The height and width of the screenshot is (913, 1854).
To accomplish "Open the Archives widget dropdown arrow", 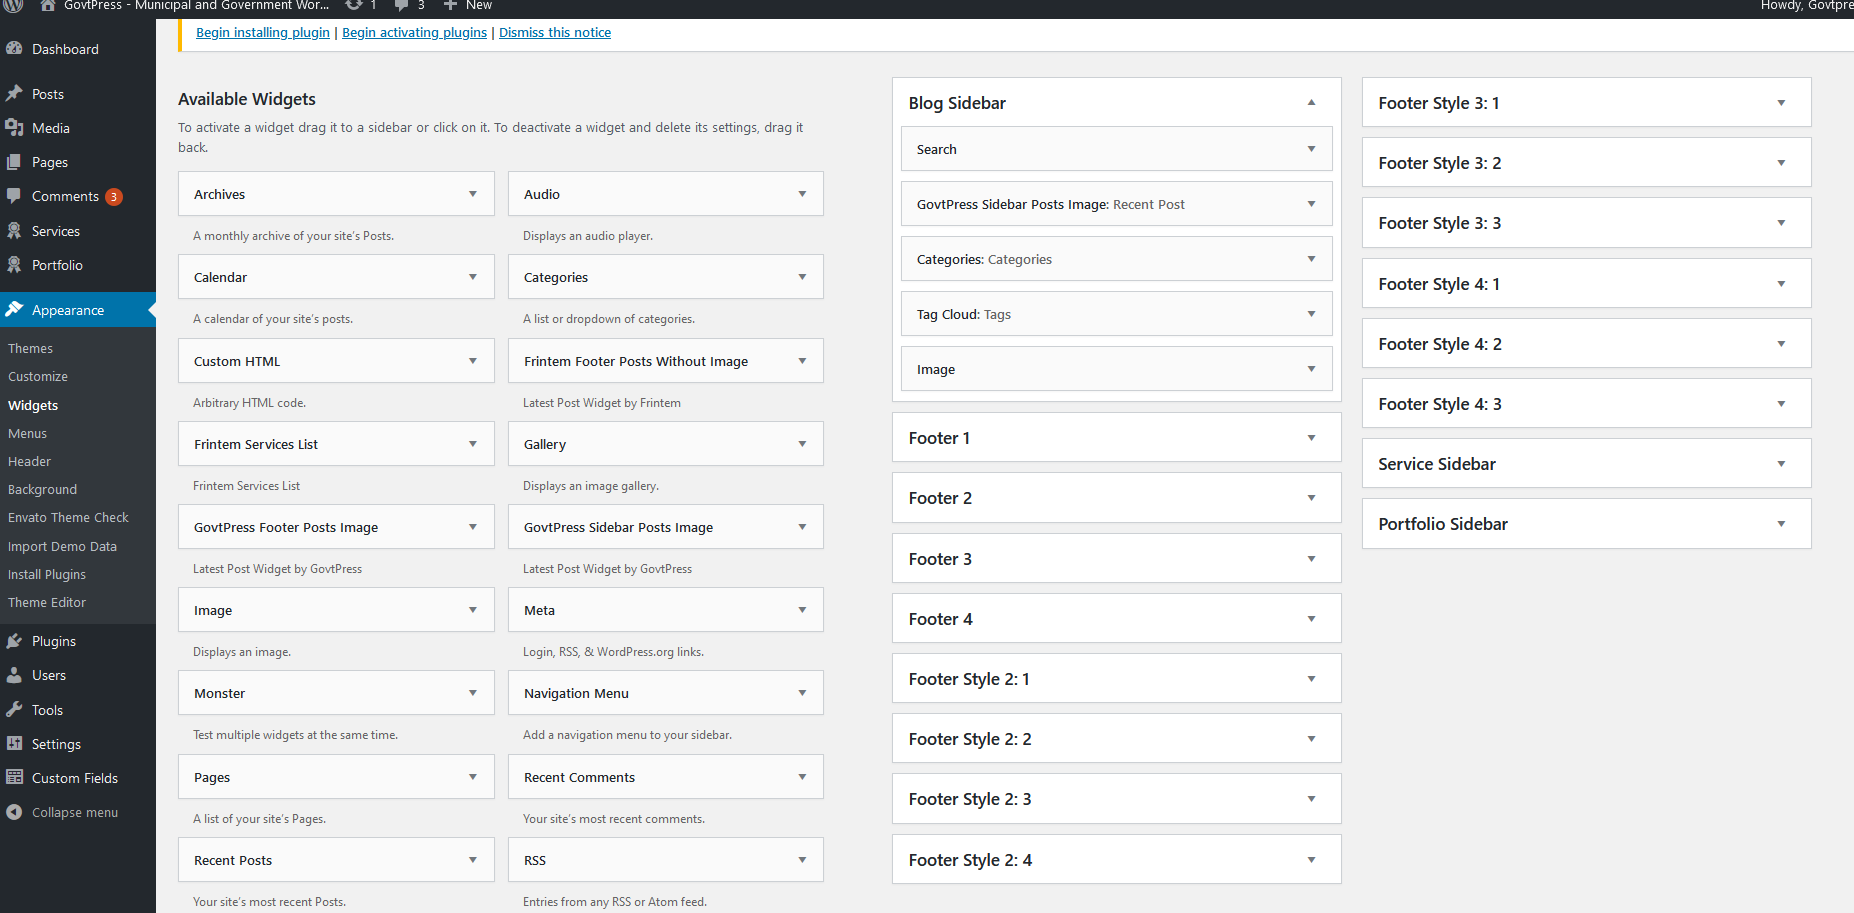I will pos(473,194).
